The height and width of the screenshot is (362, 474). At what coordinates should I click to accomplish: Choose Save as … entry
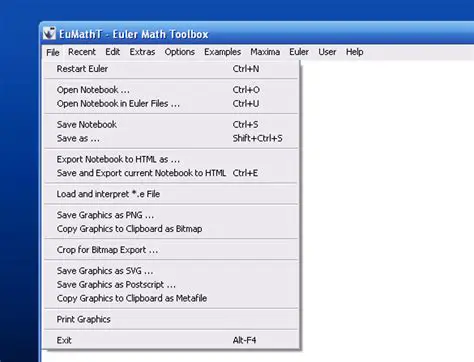pos(171,138)
